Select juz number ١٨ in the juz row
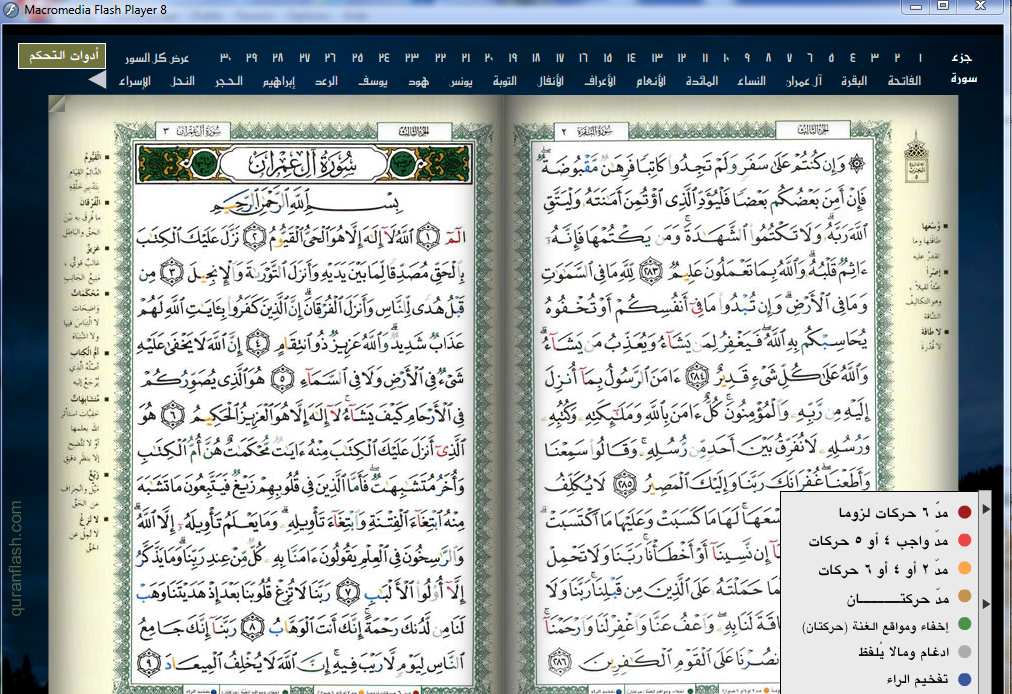This screenshot has height=694, width=1012. tap(536, 57)
